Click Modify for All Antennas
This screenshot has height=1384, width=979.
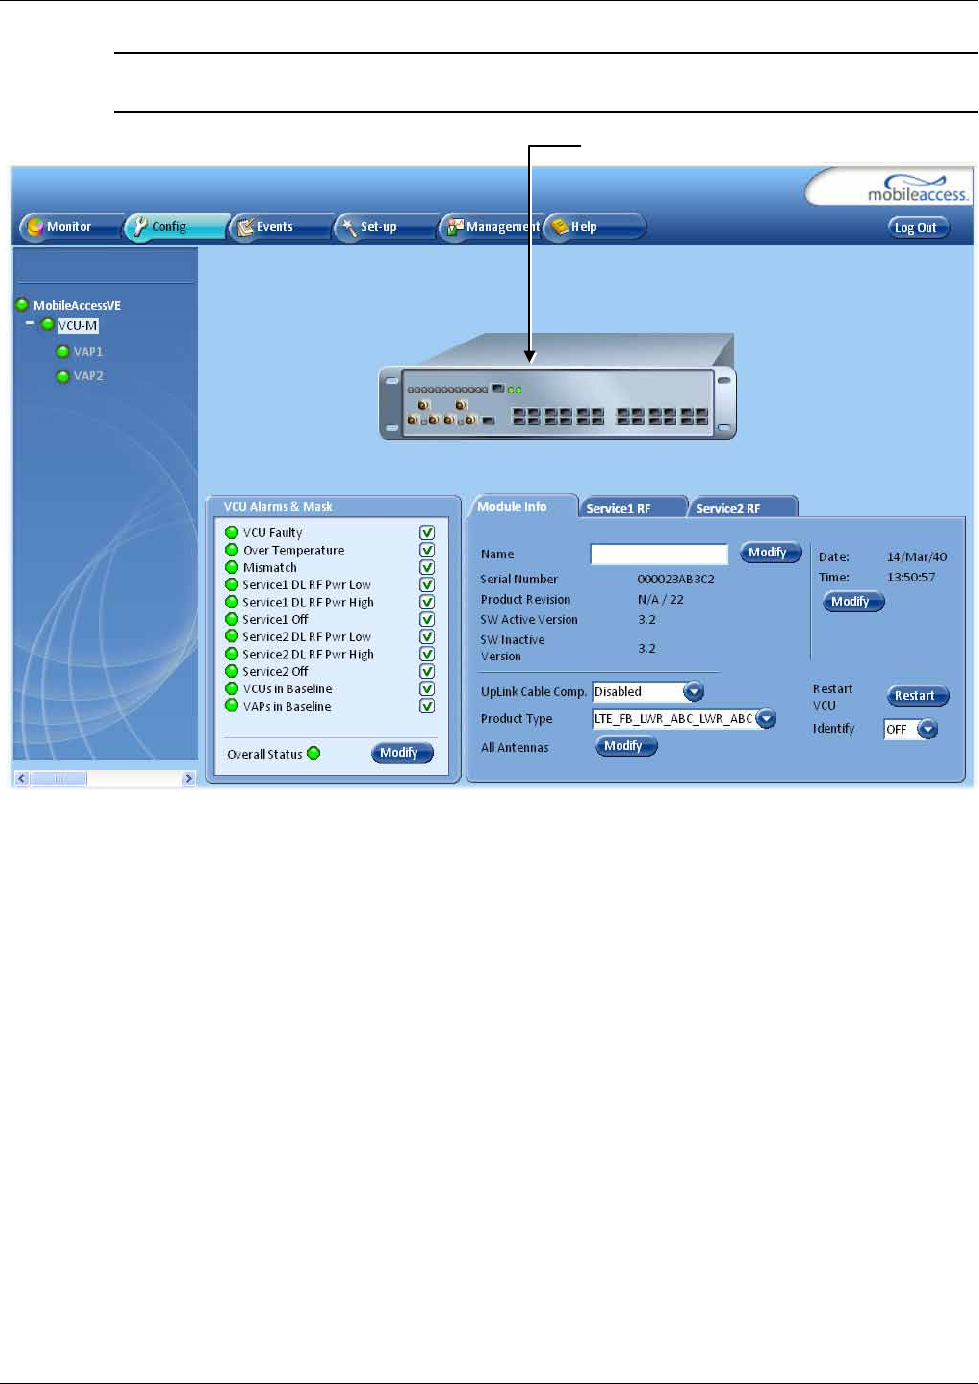(x=626, y=746)
